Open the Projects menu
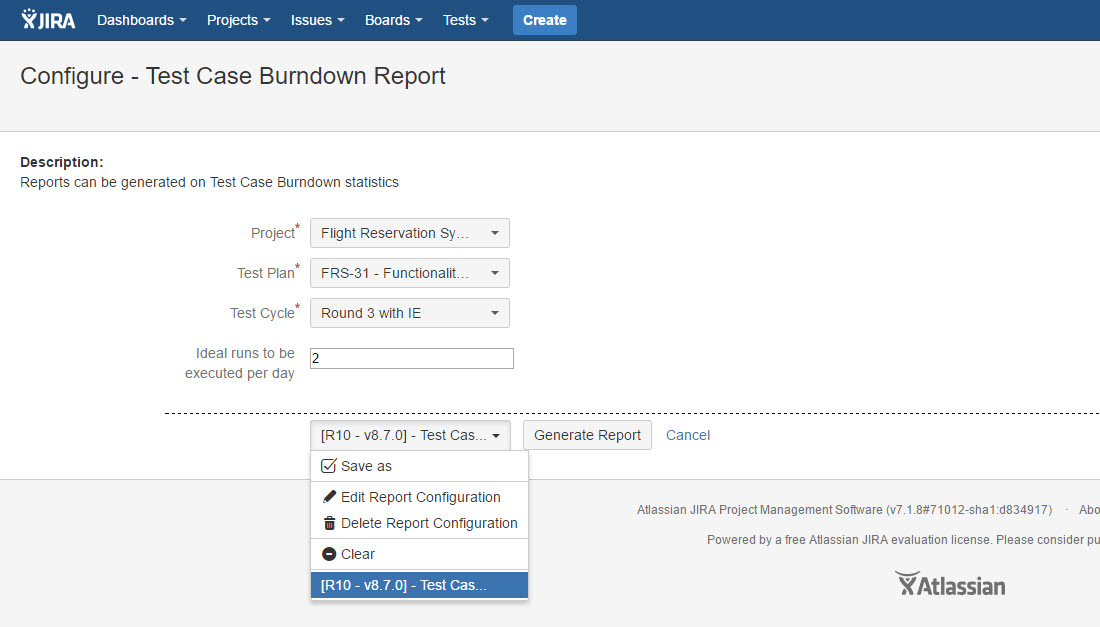The width and height of the screenshot is (1100, 627). pyautogui.click(x=238, y=20)
